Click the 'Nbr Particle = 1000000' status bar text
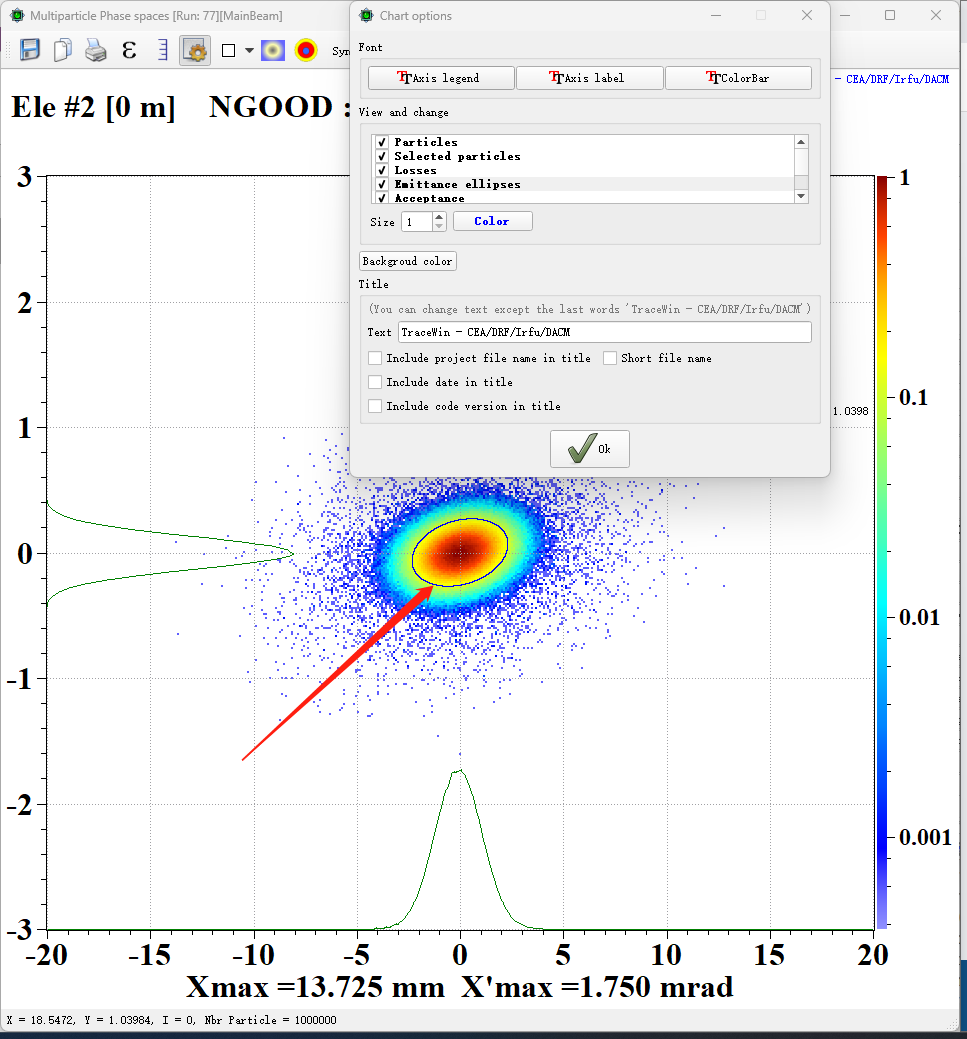 tap(270, 1020)
